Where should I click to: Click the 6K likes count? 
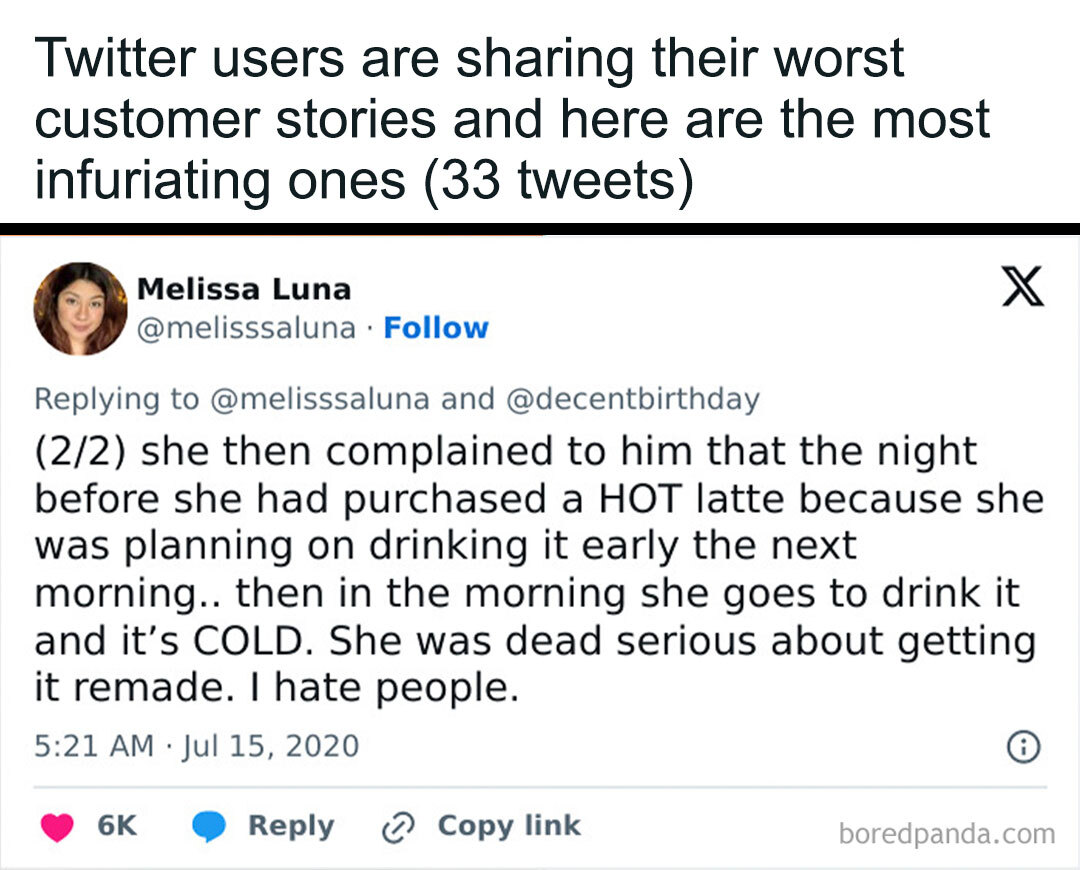[117, 826]
